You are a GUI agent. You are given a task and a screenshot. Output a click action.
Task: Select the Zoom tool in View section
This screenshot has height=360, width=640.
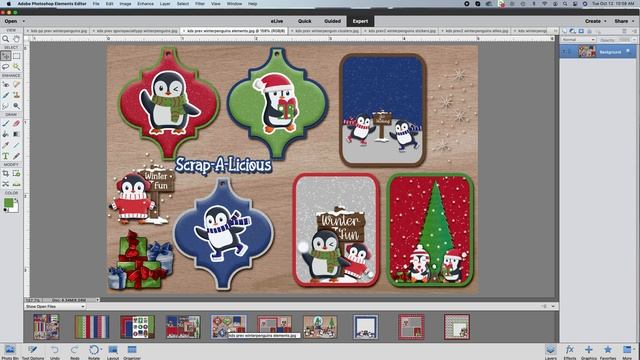coord(6,39)
